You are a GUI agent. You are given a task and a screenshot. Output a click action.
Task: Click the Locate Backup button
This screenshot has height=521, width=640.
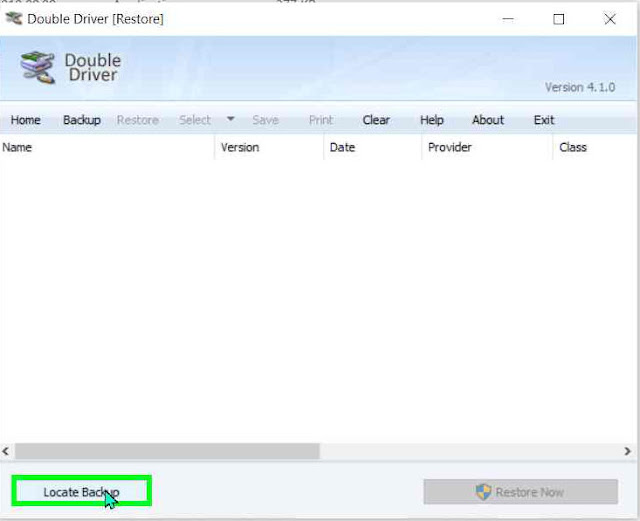pyautogui.click(x=82, y=491)
